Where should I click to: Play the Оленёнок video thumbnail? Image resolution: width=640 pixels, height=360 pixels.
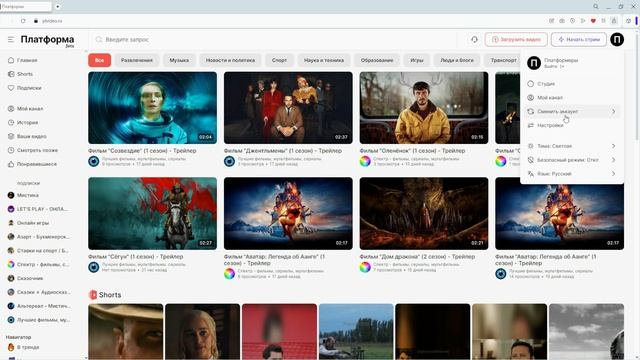pyautogui.click(x=424, y=108)
